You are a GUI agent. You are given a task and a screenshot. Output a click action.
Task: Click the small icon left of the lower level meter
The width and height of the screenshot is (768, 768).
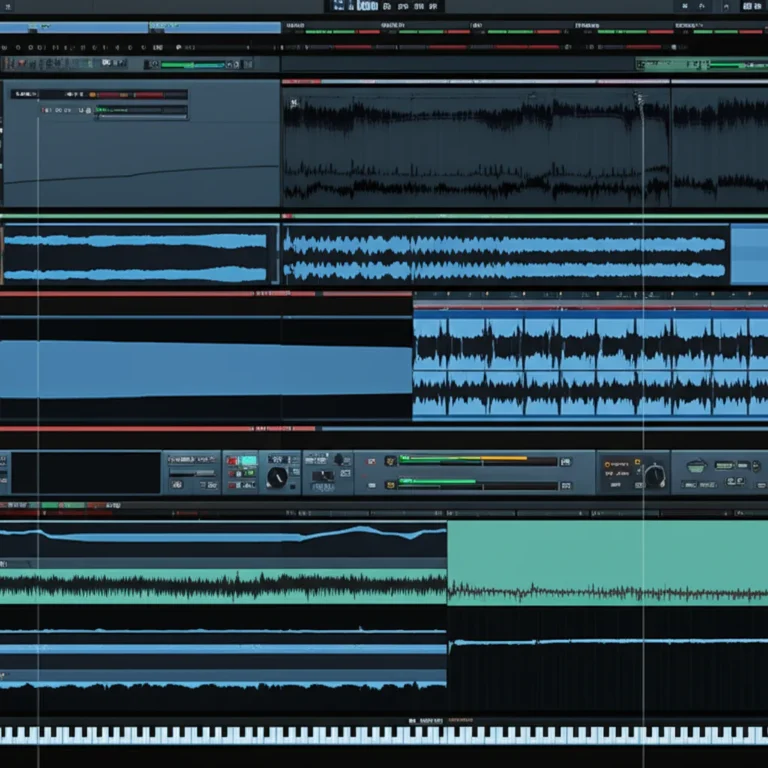pos(389,483)
